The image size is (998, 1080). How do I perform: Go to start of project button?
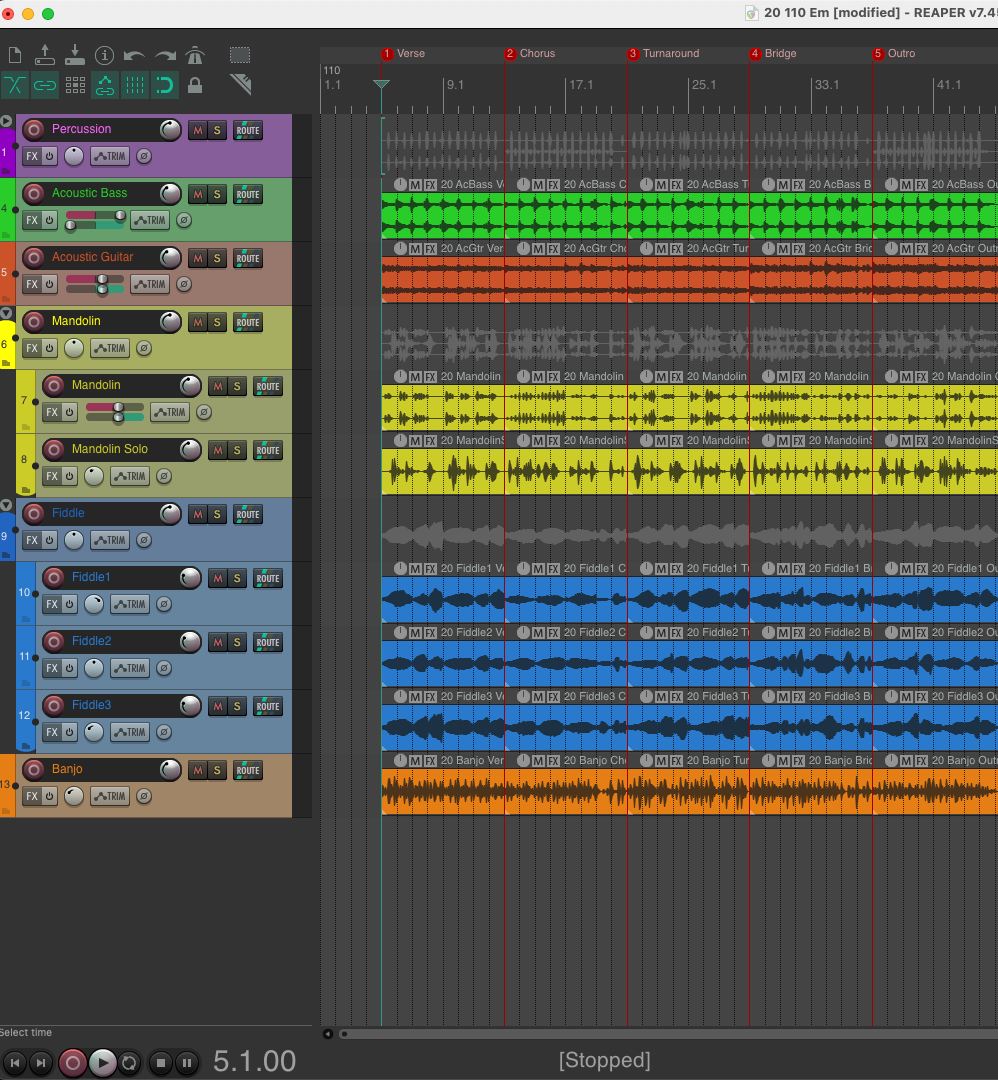pos(14,1063)
